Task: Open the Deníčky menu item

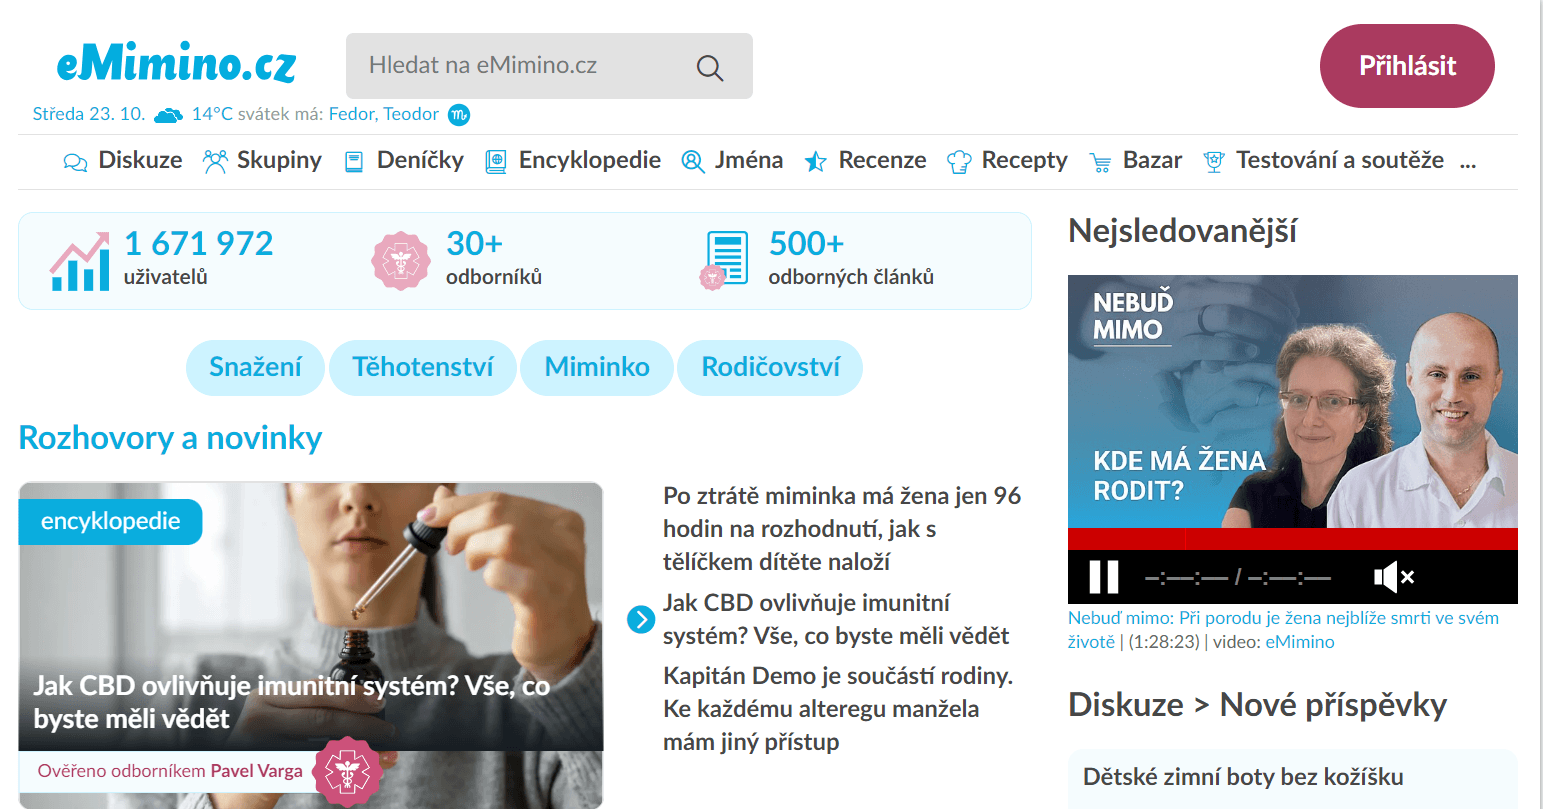Action: 420,161
